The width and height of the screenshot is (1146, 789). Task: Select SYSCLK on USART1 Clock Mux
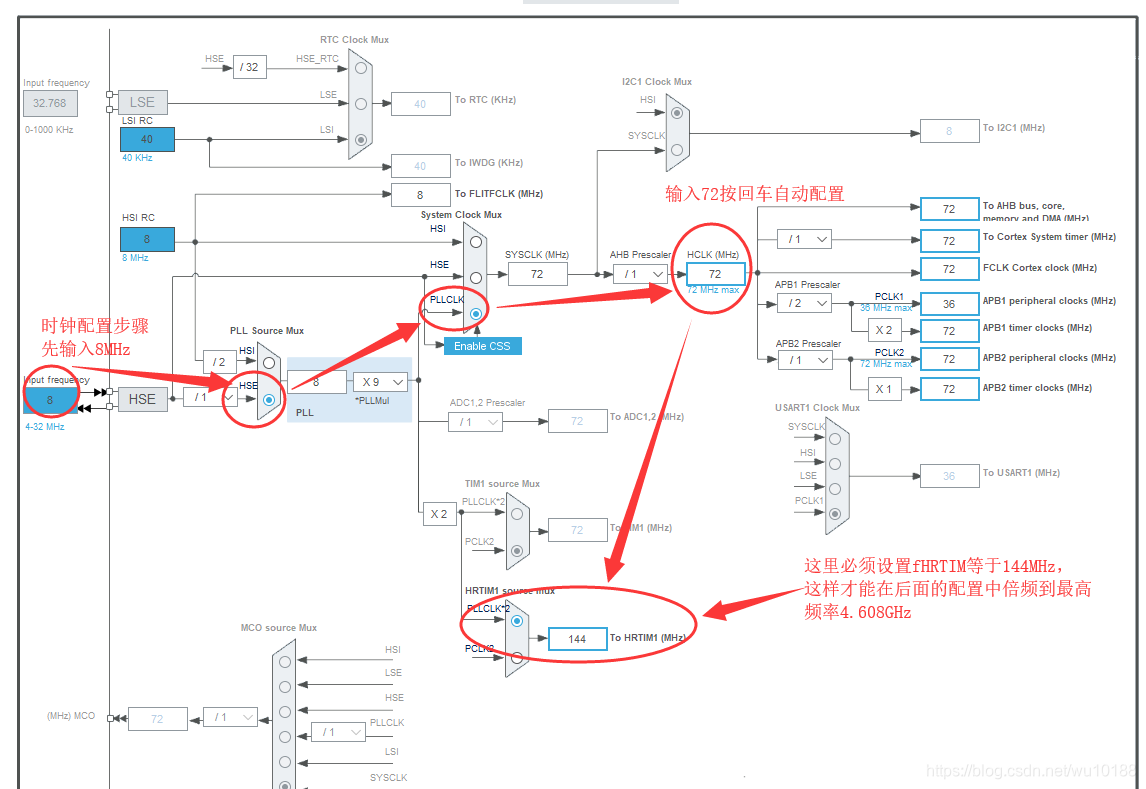click(x=835, y=439)
